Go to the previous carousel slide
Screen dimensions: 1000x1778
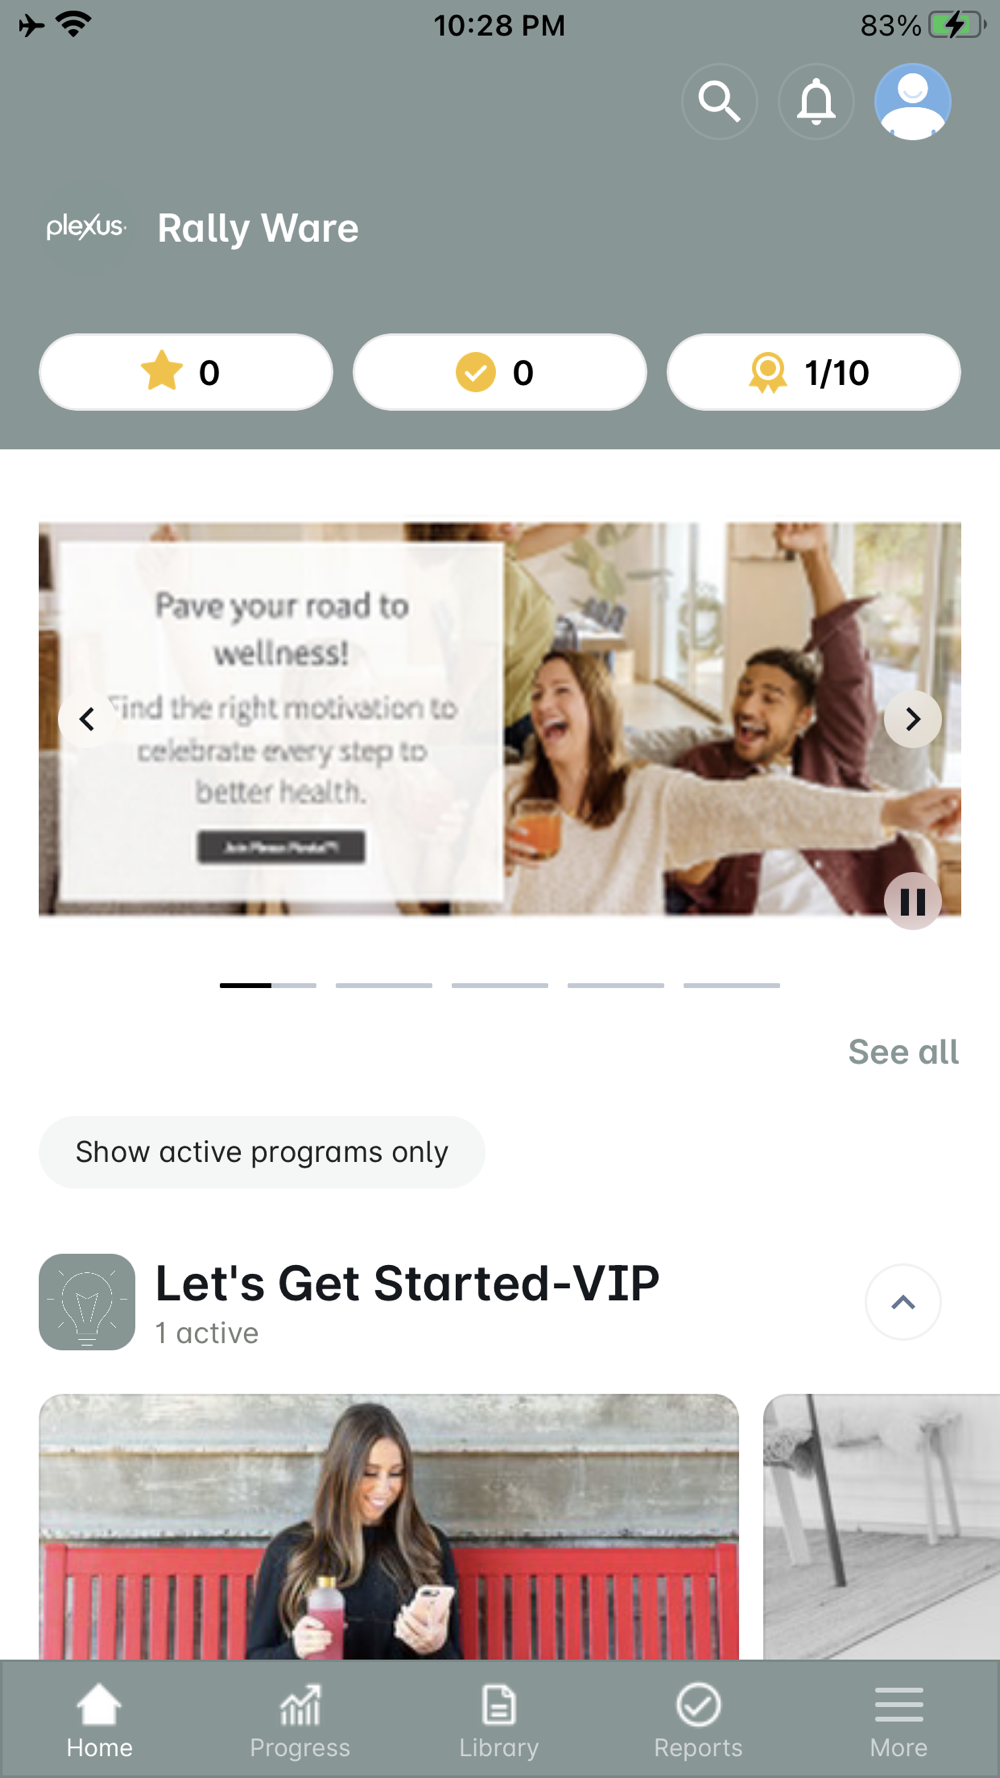87,719
